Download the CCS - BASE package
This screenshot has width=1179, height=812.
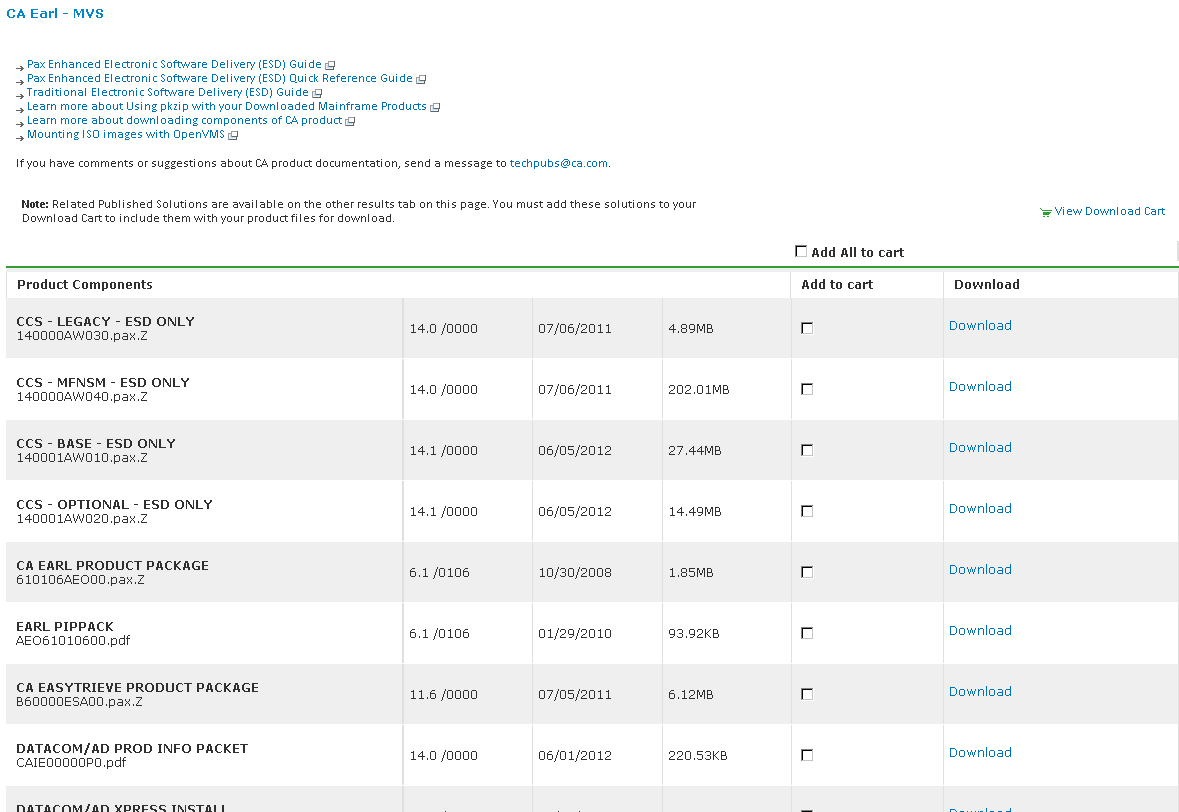point(980,447)
